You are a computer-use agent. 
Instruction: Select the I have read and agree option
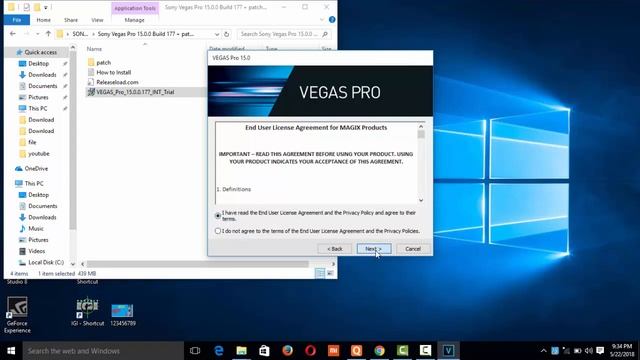coord(218,216)
